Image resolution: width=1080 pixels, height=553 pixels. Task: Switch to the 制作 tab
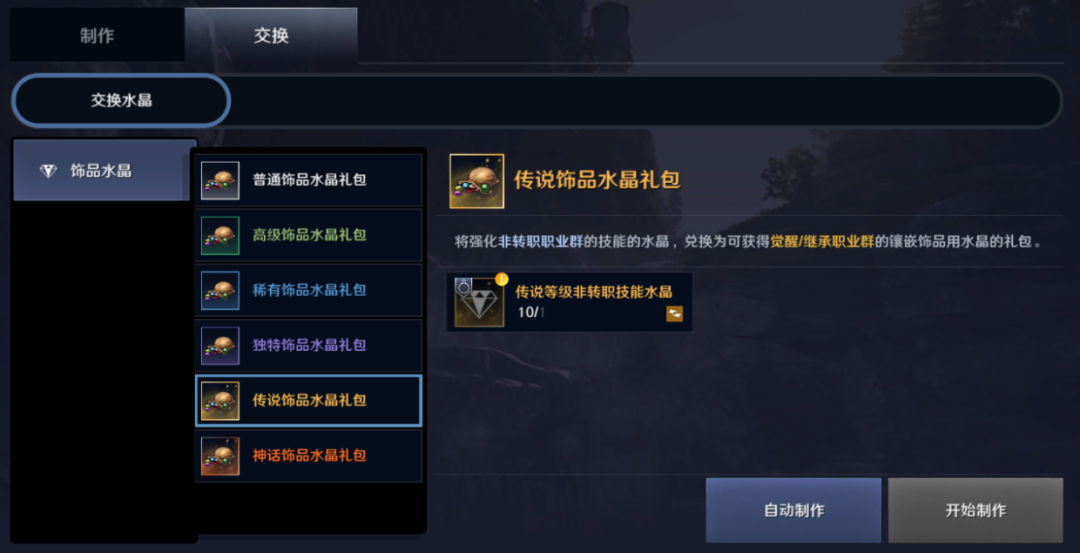[97, 35]
